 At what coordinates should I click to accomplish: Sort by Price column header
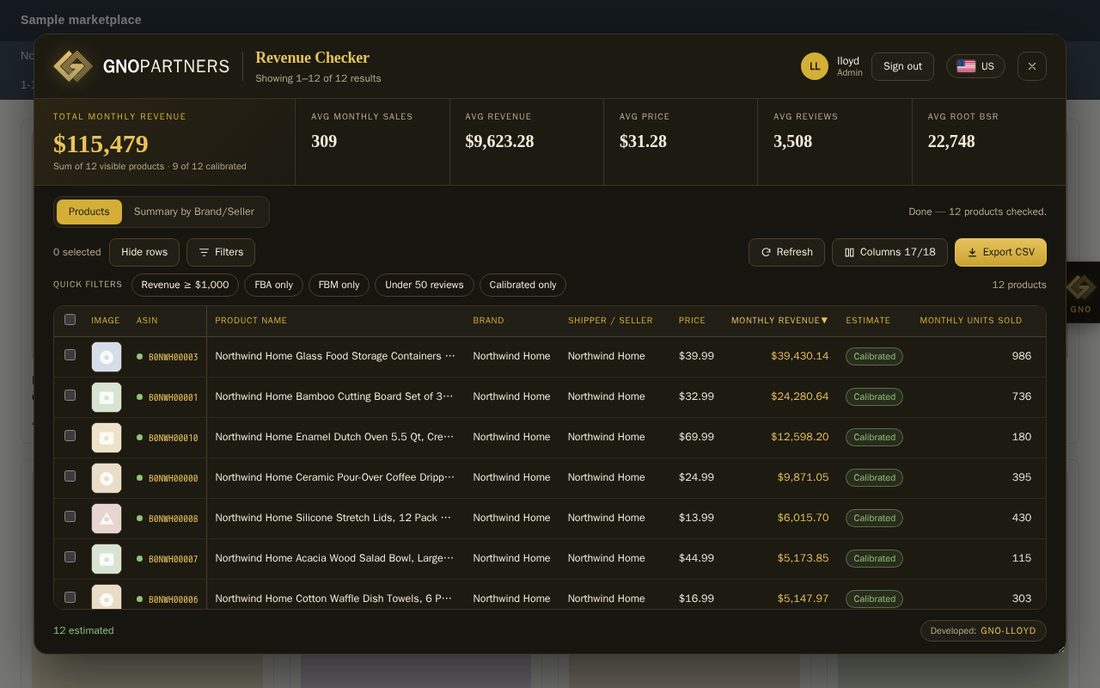(692, 321)
